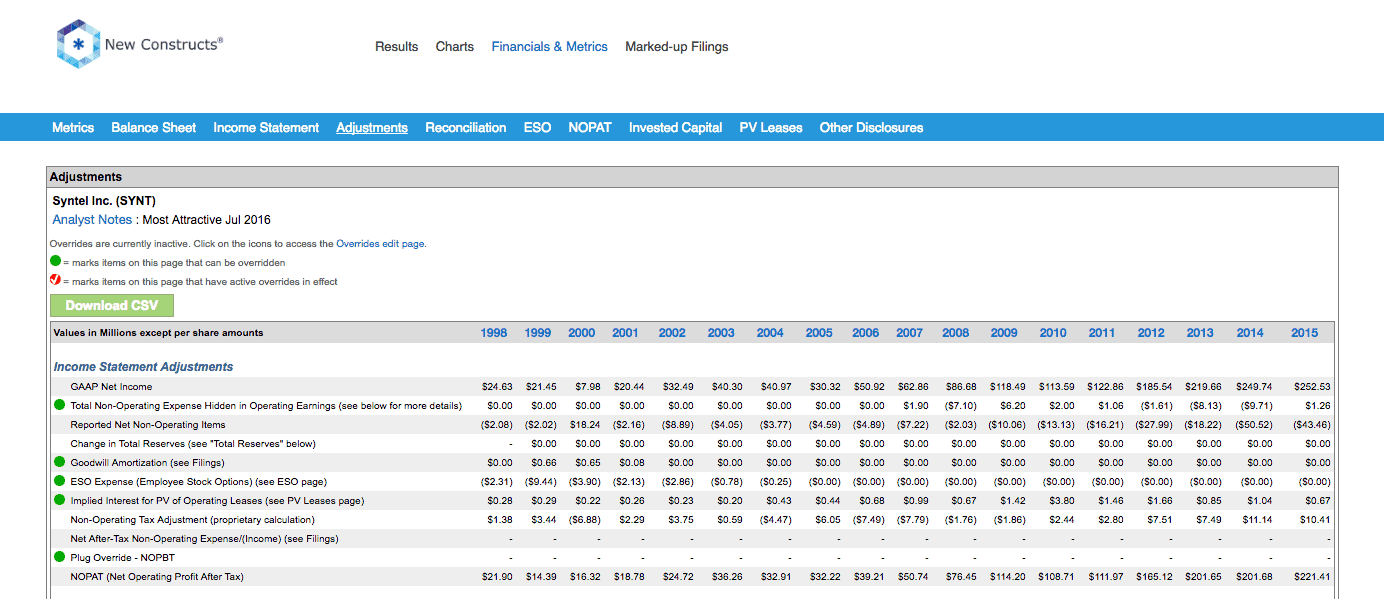Click the New Constructs hexagon logo

pos(77,45)
